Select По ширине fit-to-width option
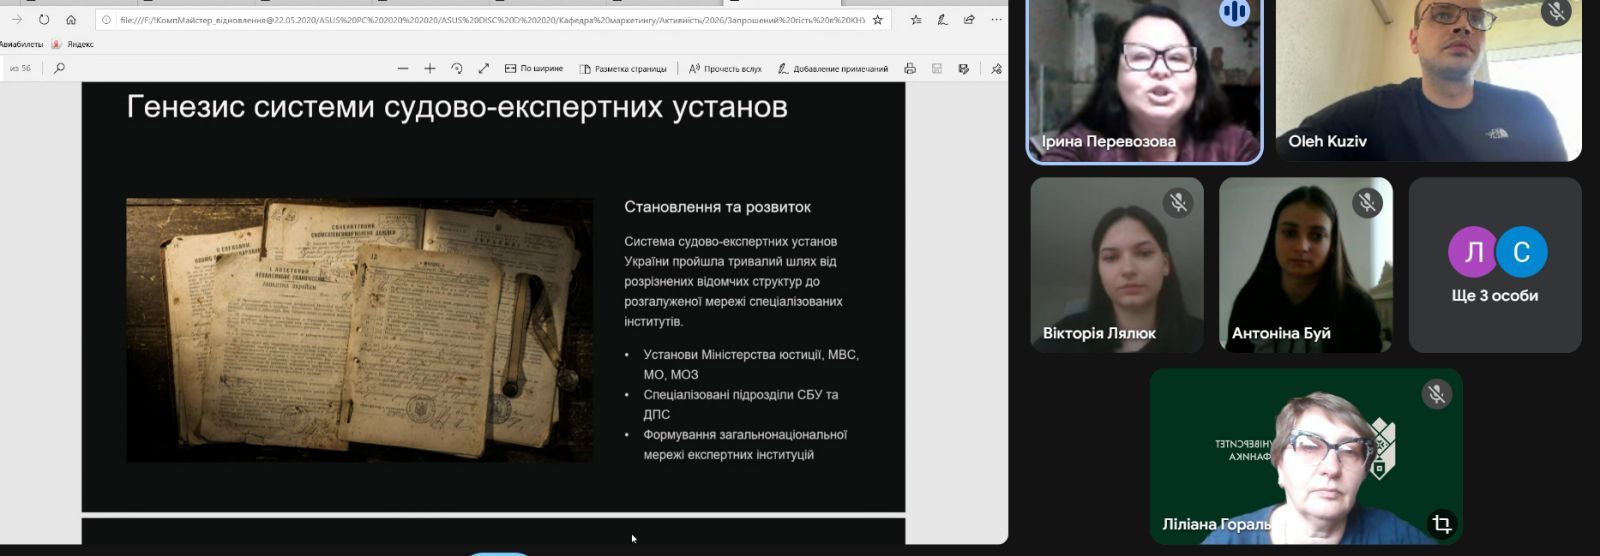 pos(534,68)
